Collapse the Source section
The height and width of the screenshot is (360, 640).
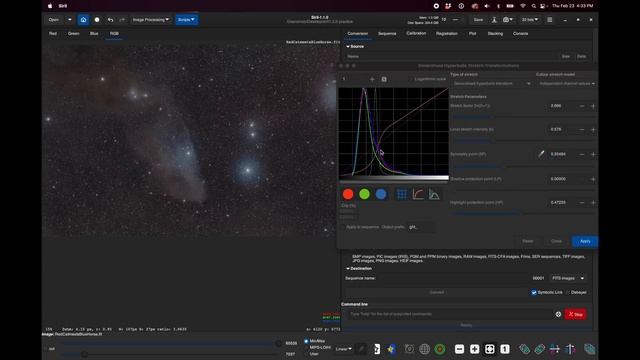pos(356,47)
